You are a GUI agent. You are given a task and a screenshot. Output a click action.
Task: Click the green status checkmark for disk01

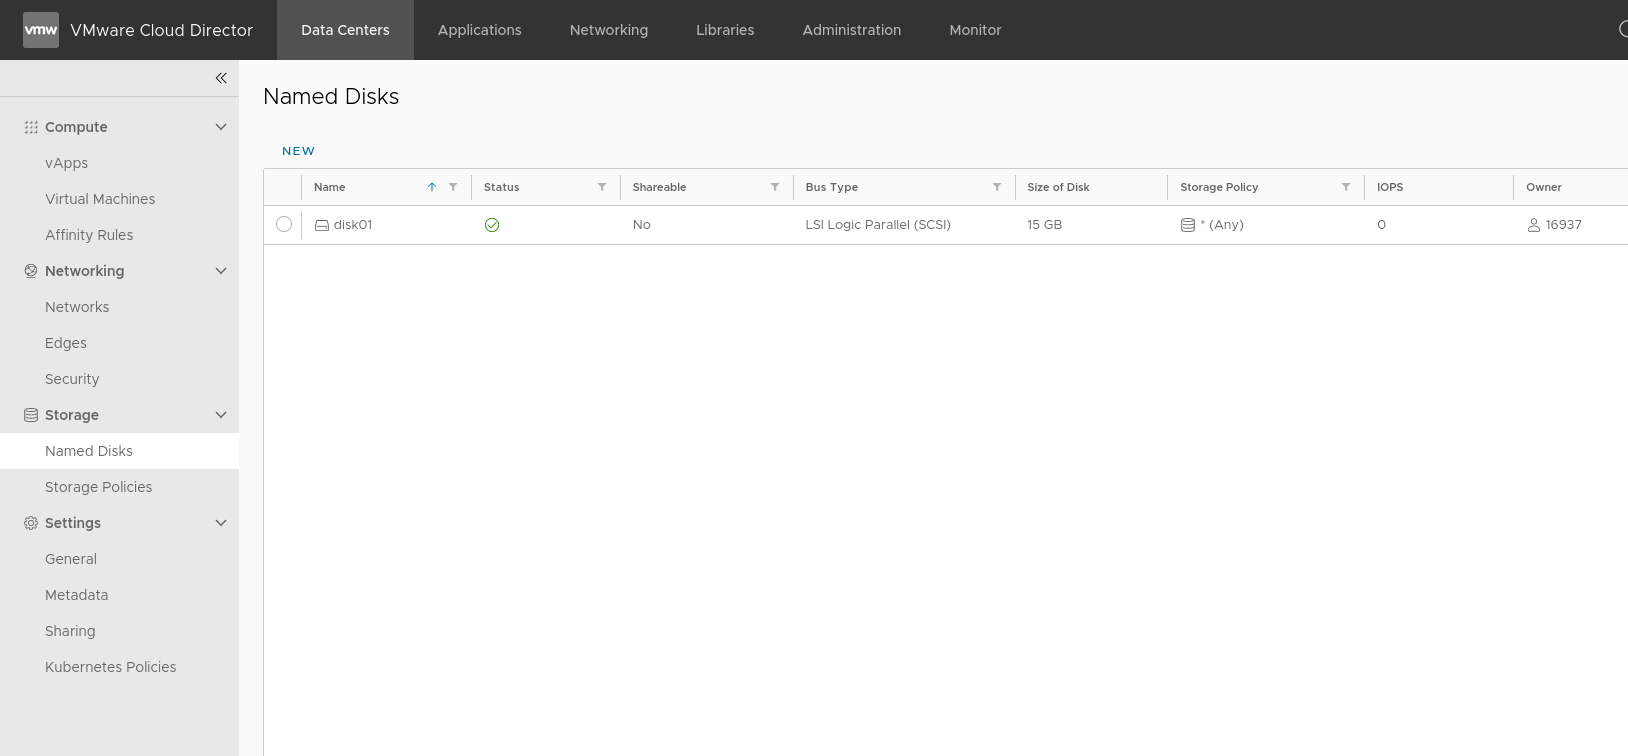pos(492,225)
